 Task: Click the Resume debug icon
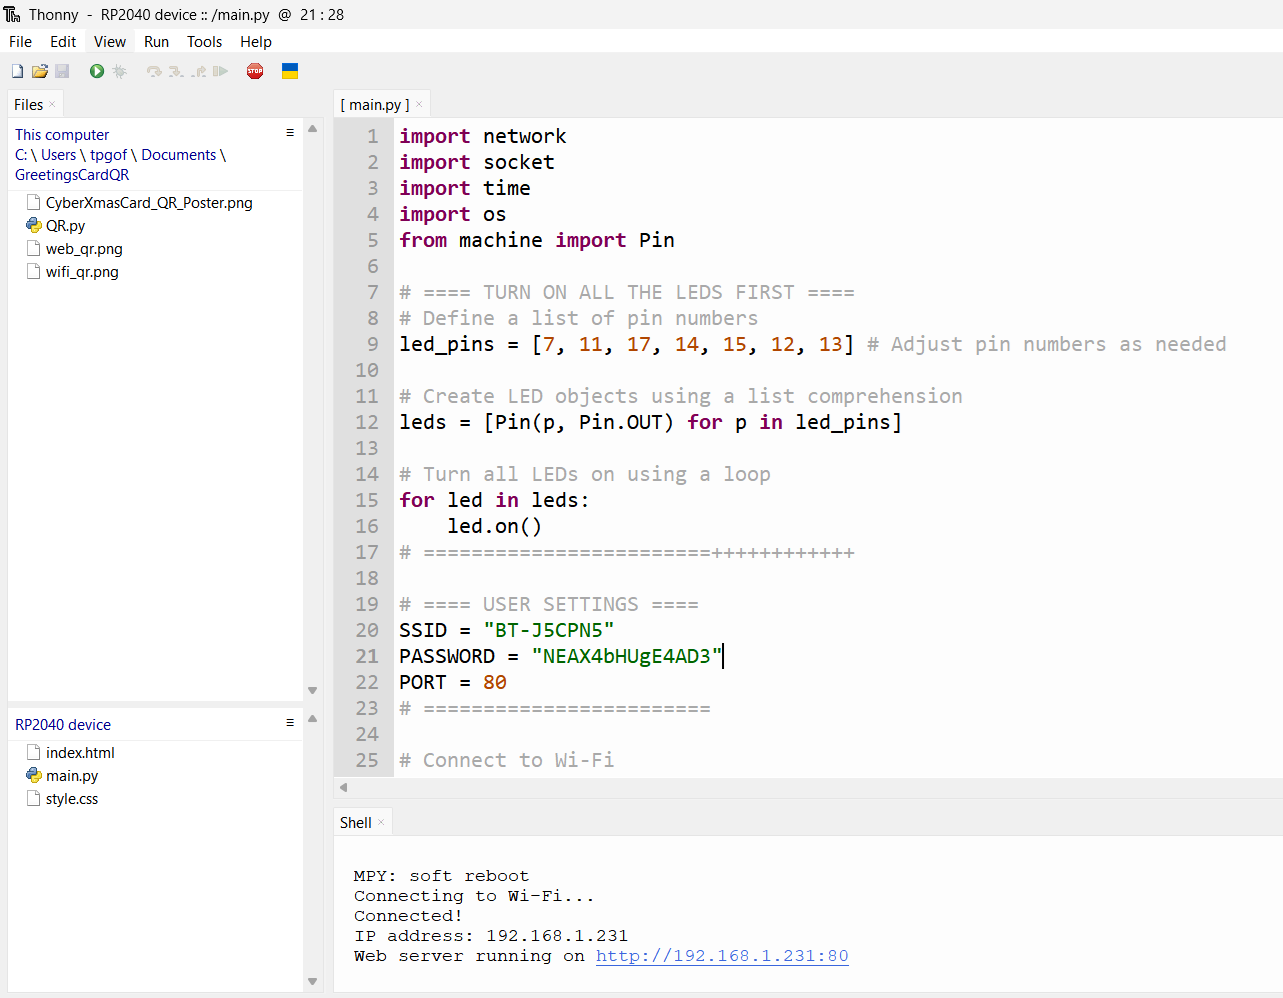pos(221,71)
